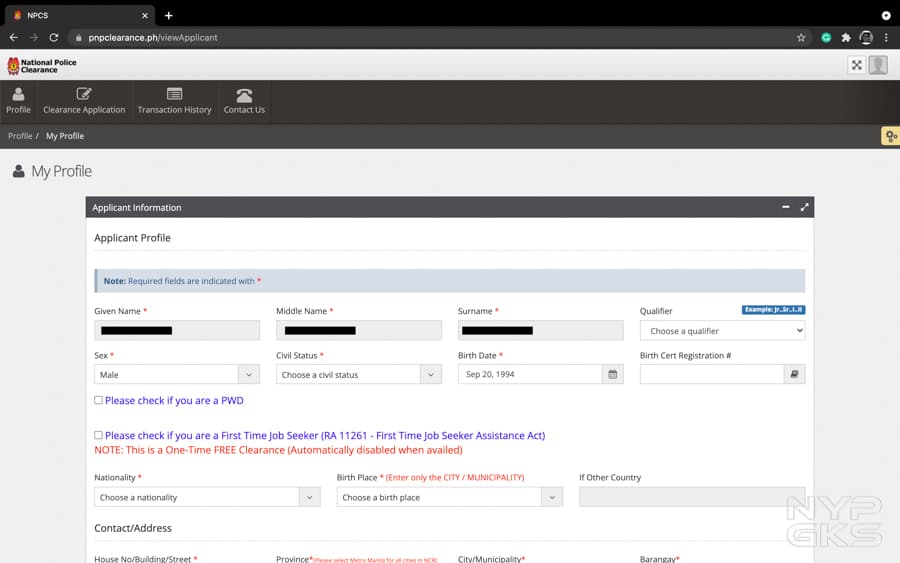Open the user avatar menu
The width and height of the screenshot is (900, 563).
(x=878, y=65)
